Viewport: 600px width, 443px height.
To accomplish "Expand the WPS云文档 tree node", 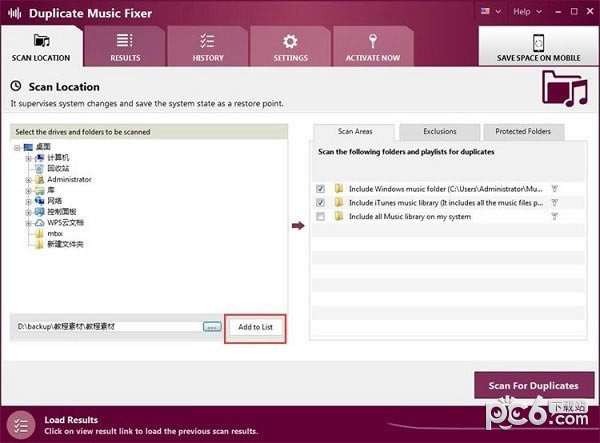I will (x=28, y=223).
